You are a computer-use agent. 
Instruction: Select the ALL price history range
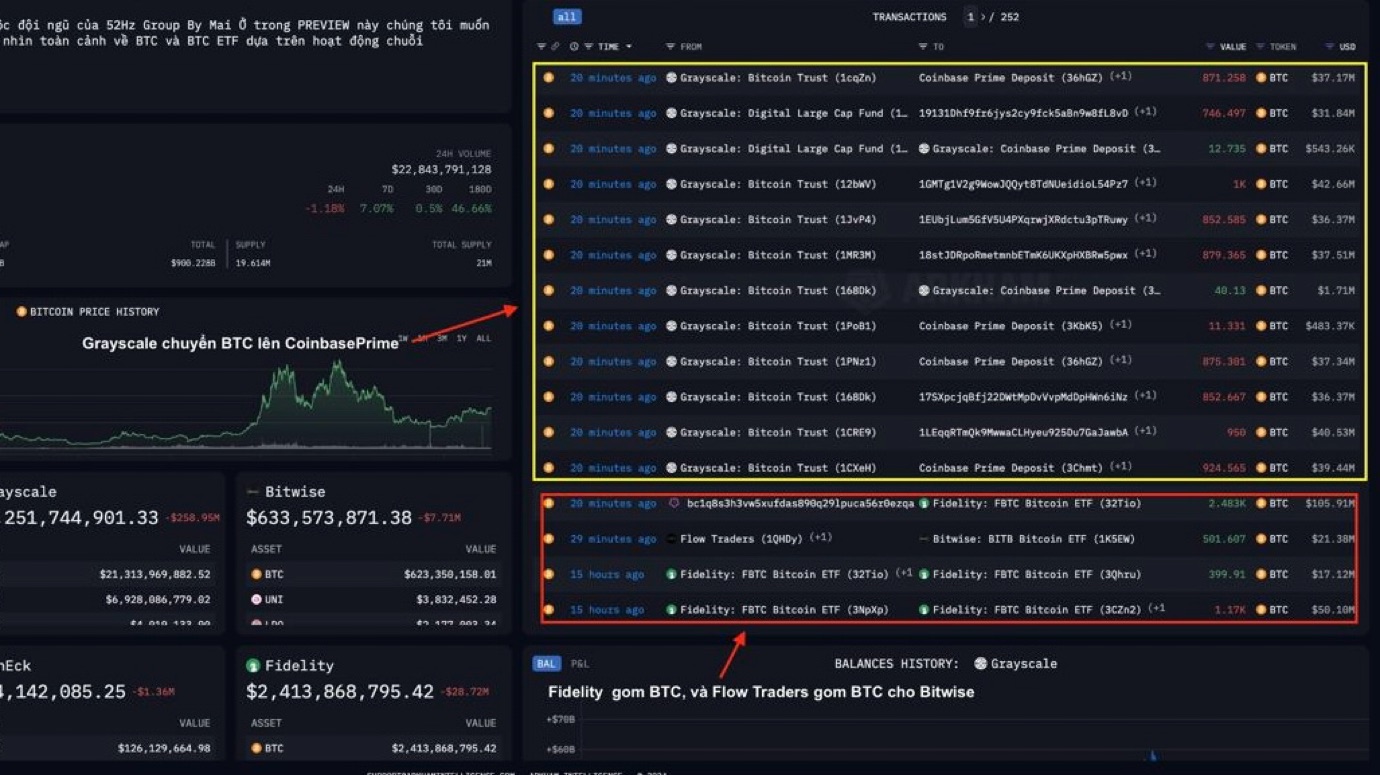point(483,339)
